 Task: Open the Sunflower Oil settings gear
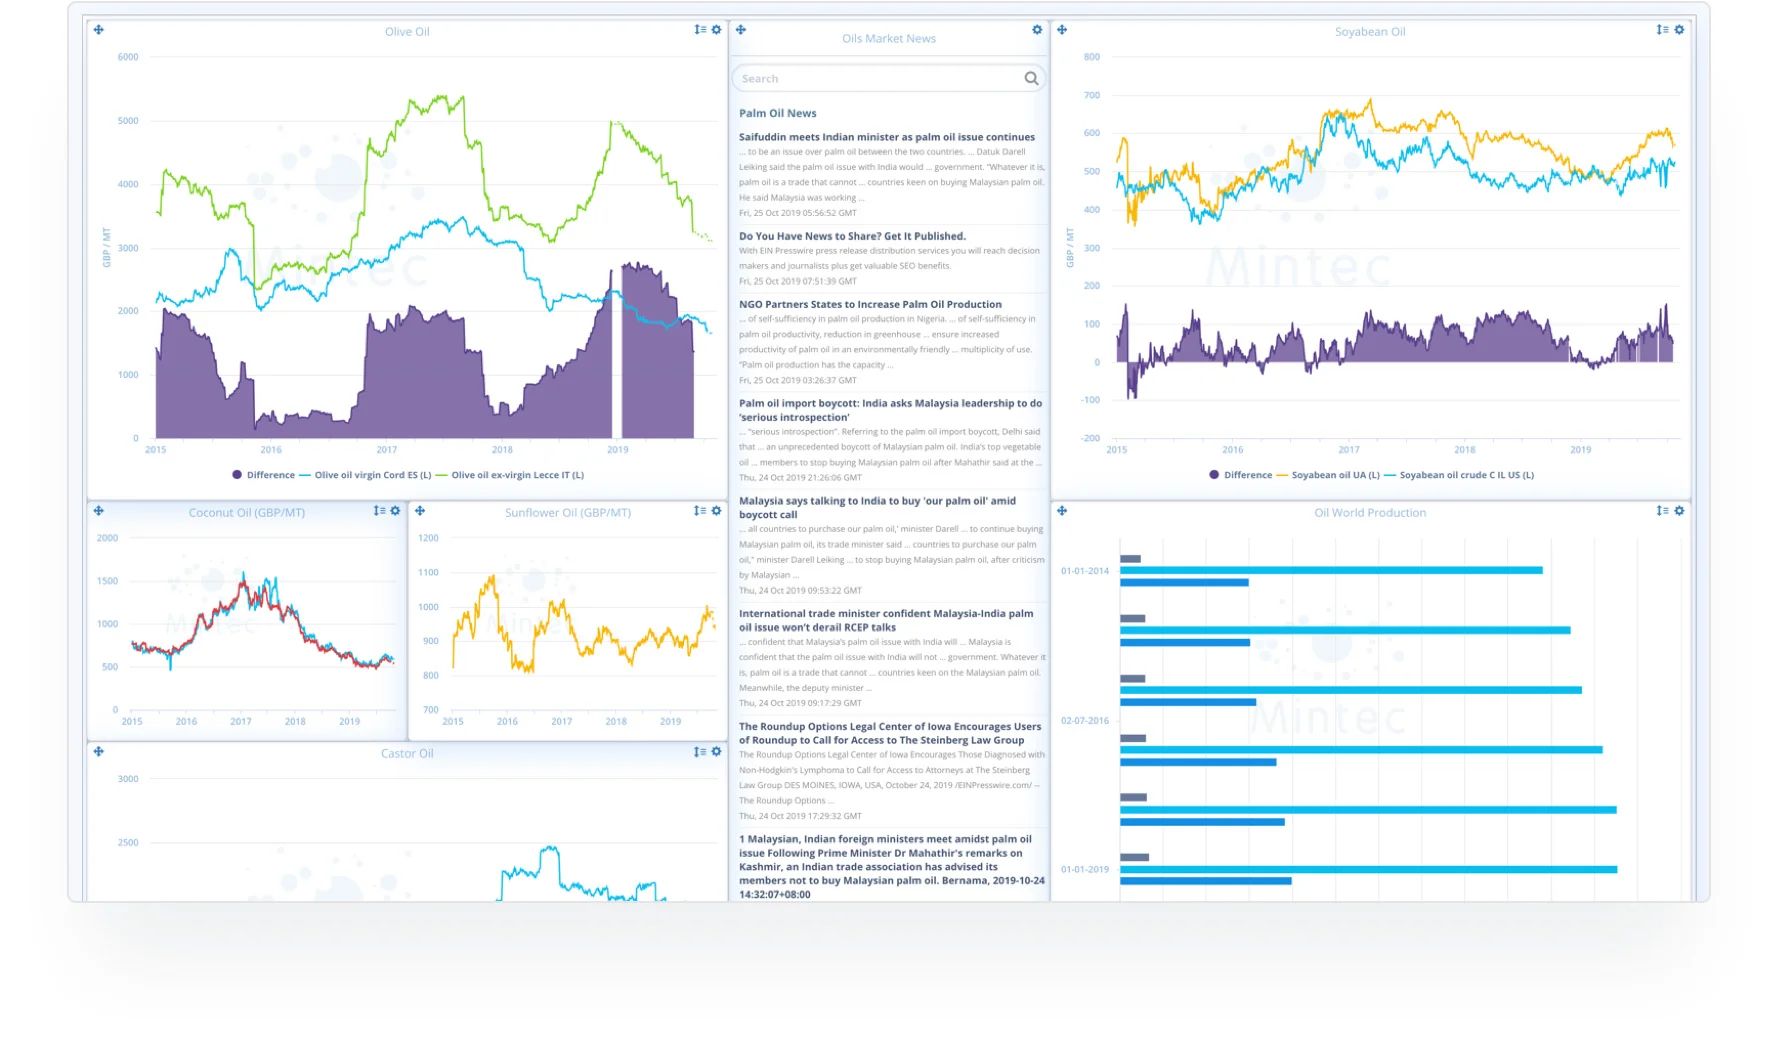click(x=716, y=511)
